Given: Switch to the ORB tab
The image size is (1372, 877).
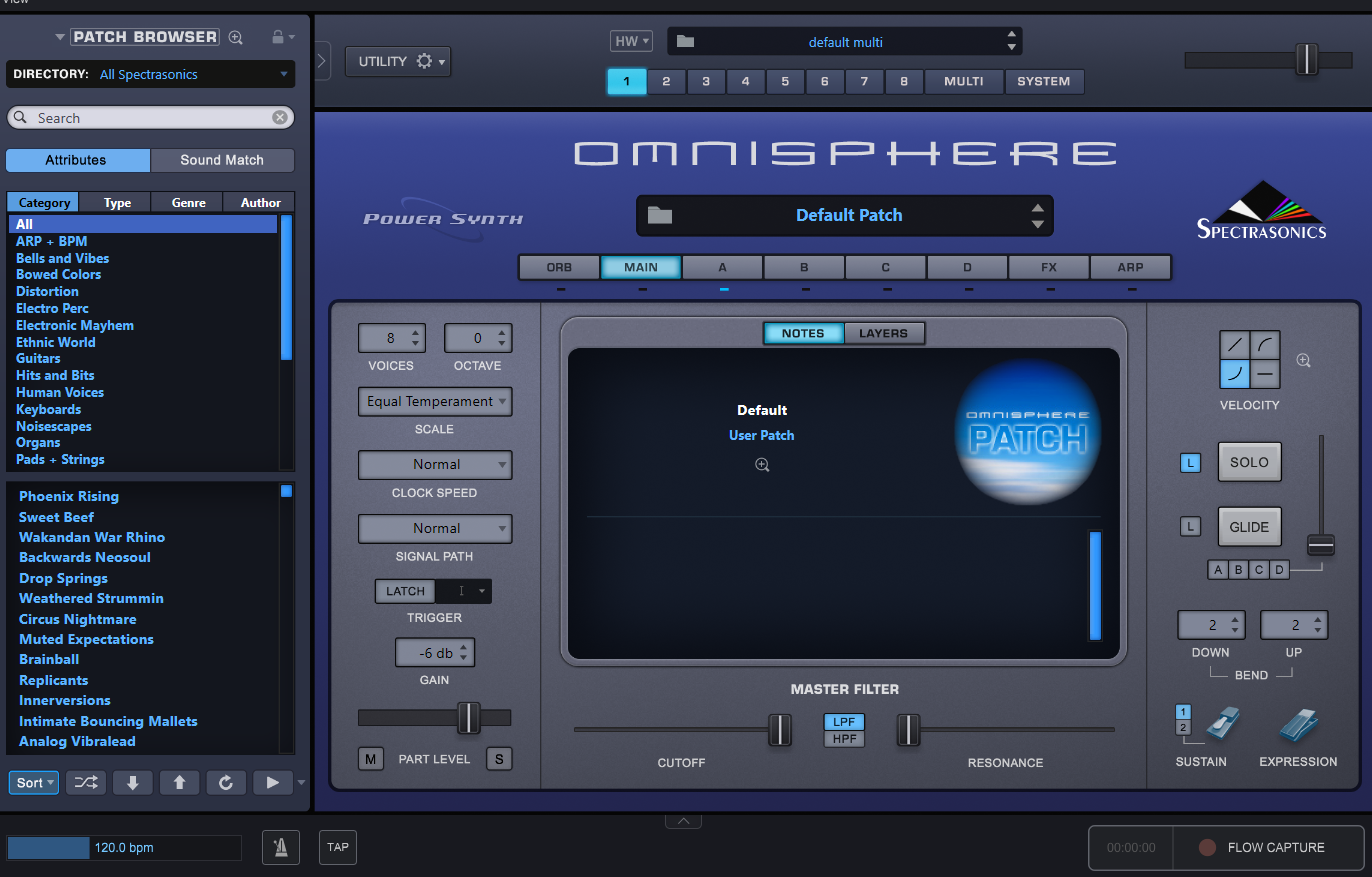Looking at the screenshot, I should 560,267.
